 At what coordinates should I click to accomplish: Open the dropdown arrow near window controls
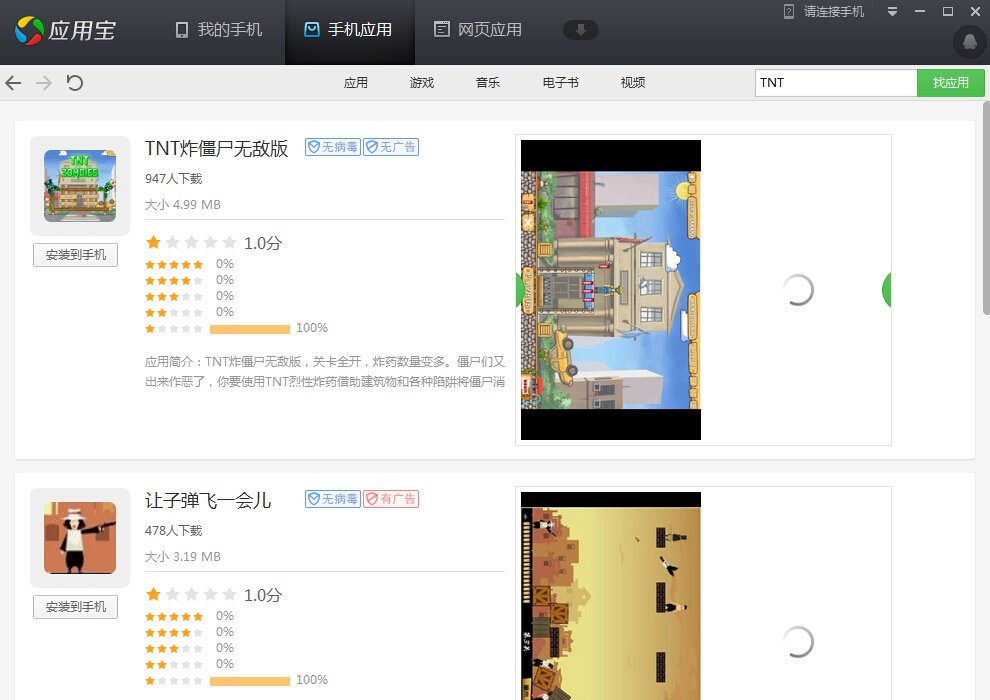click(x=892, y=11)
